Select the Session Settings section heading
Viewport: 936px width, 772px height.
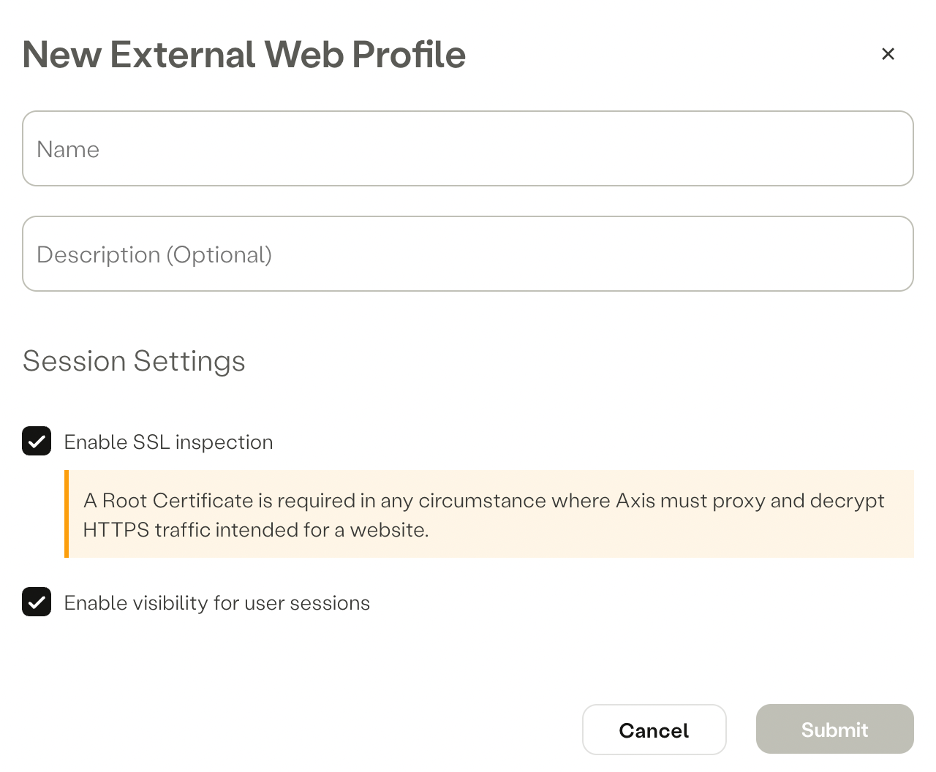134,361
